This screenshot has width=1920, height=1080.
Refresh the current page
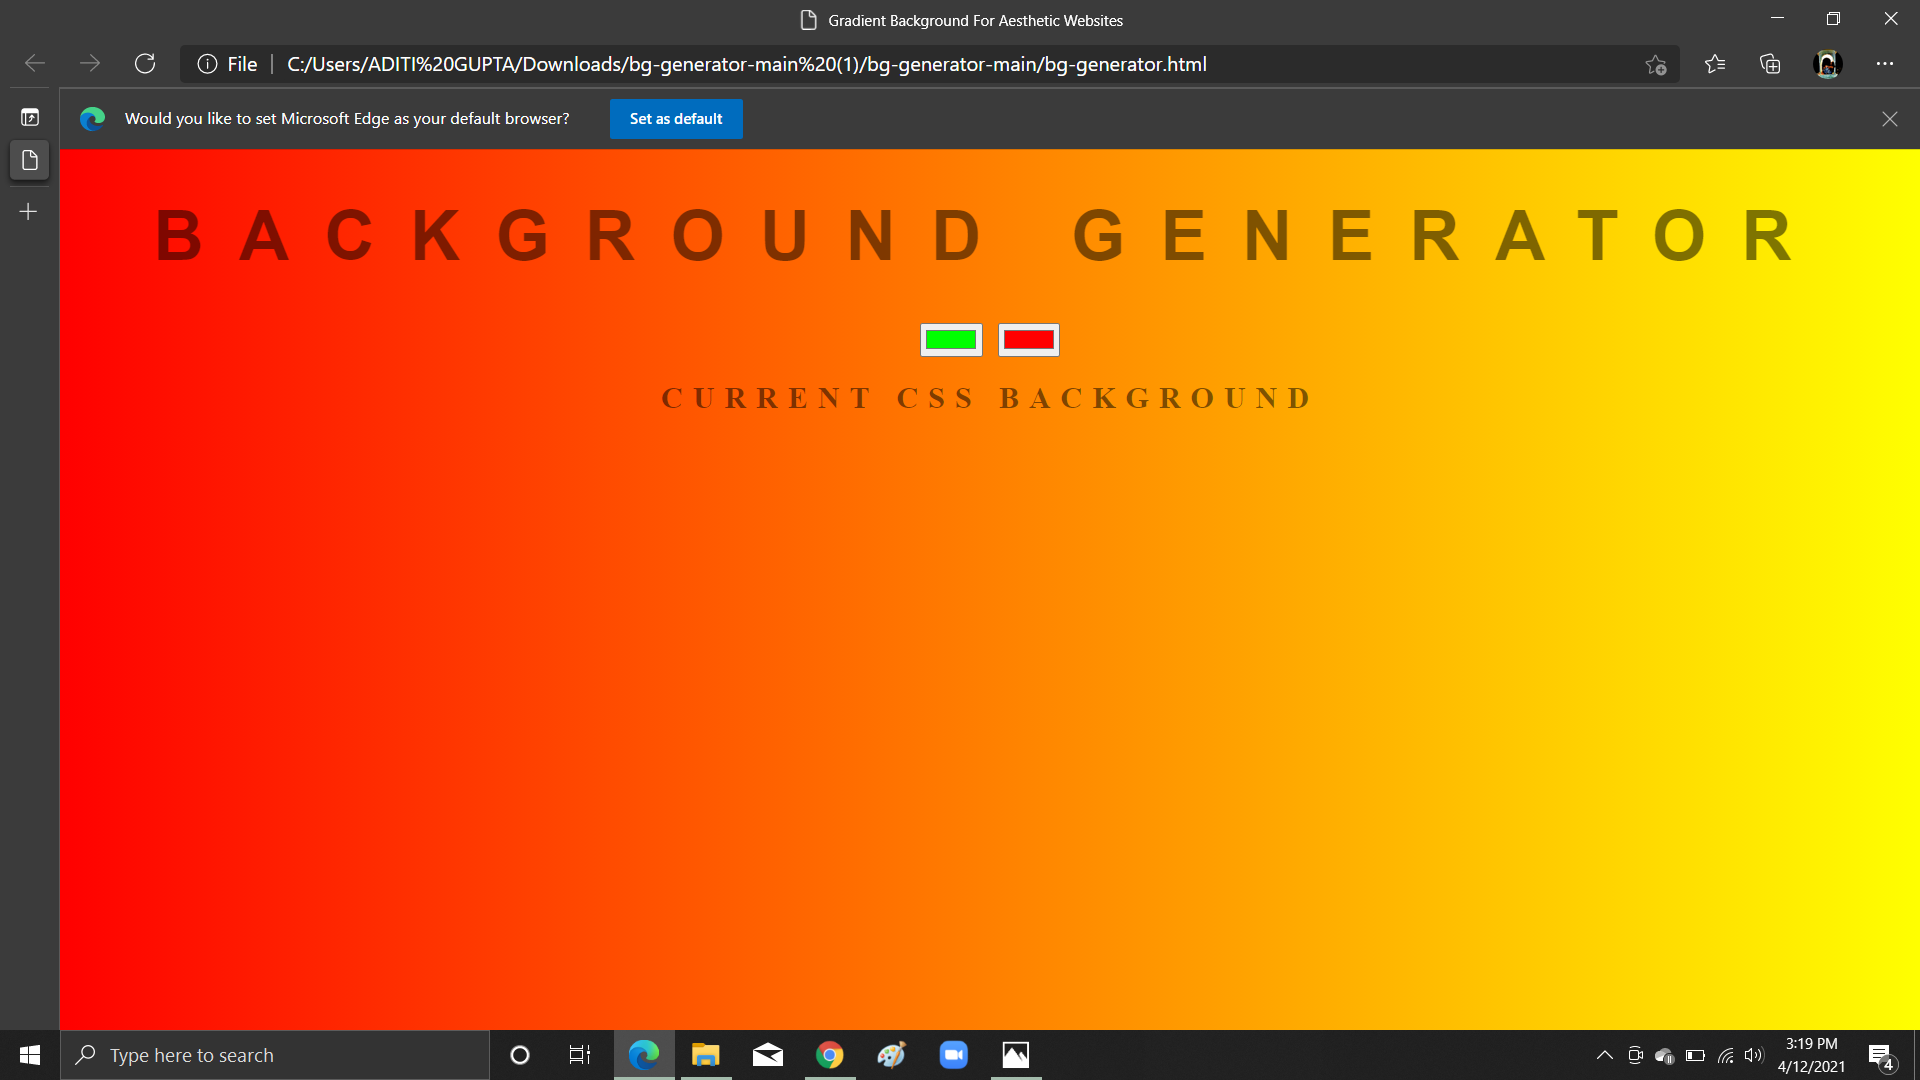click(x=145, y=63)
